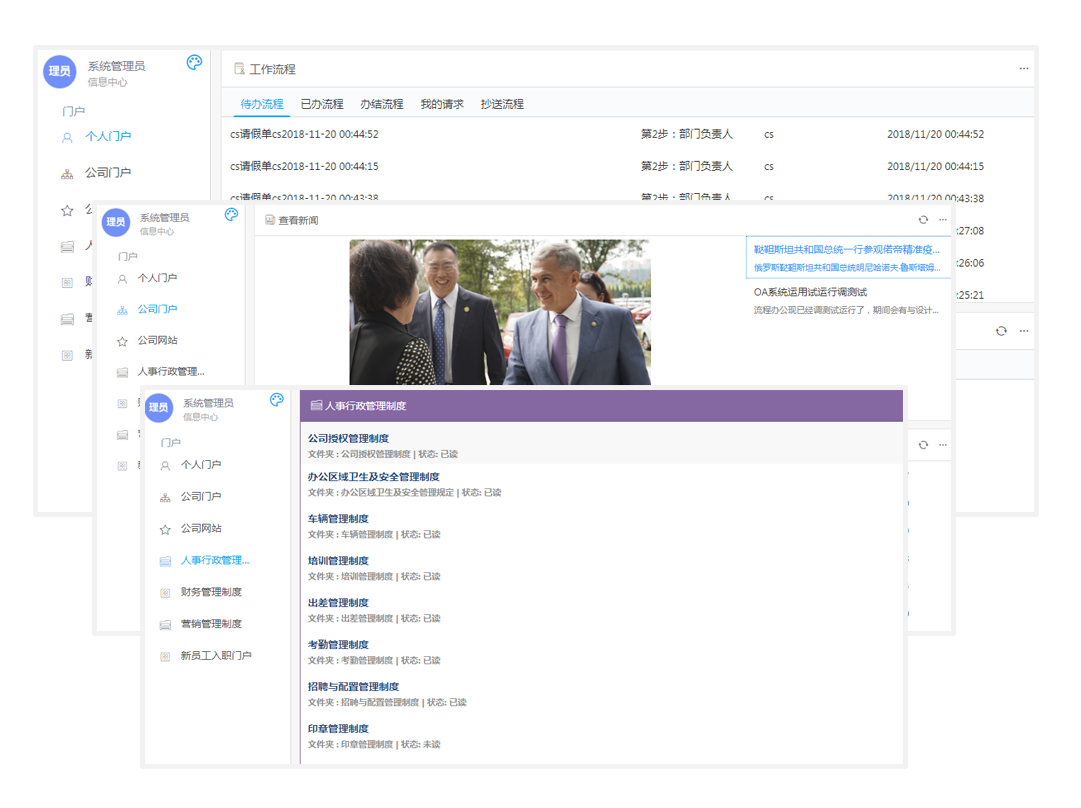This screenshot has width=1081, height=808.
Task: Click the refresh icon of the 查看新闻 panel
Action: pyautogui.click(x=923, y=220)
